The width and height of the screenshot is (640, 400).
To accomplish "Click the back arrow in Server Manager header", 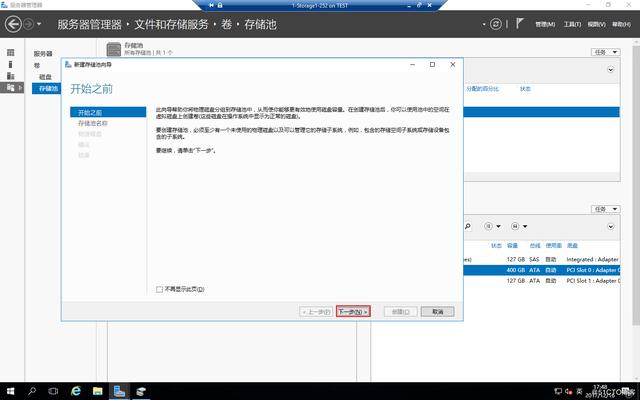I will point(13,24).
